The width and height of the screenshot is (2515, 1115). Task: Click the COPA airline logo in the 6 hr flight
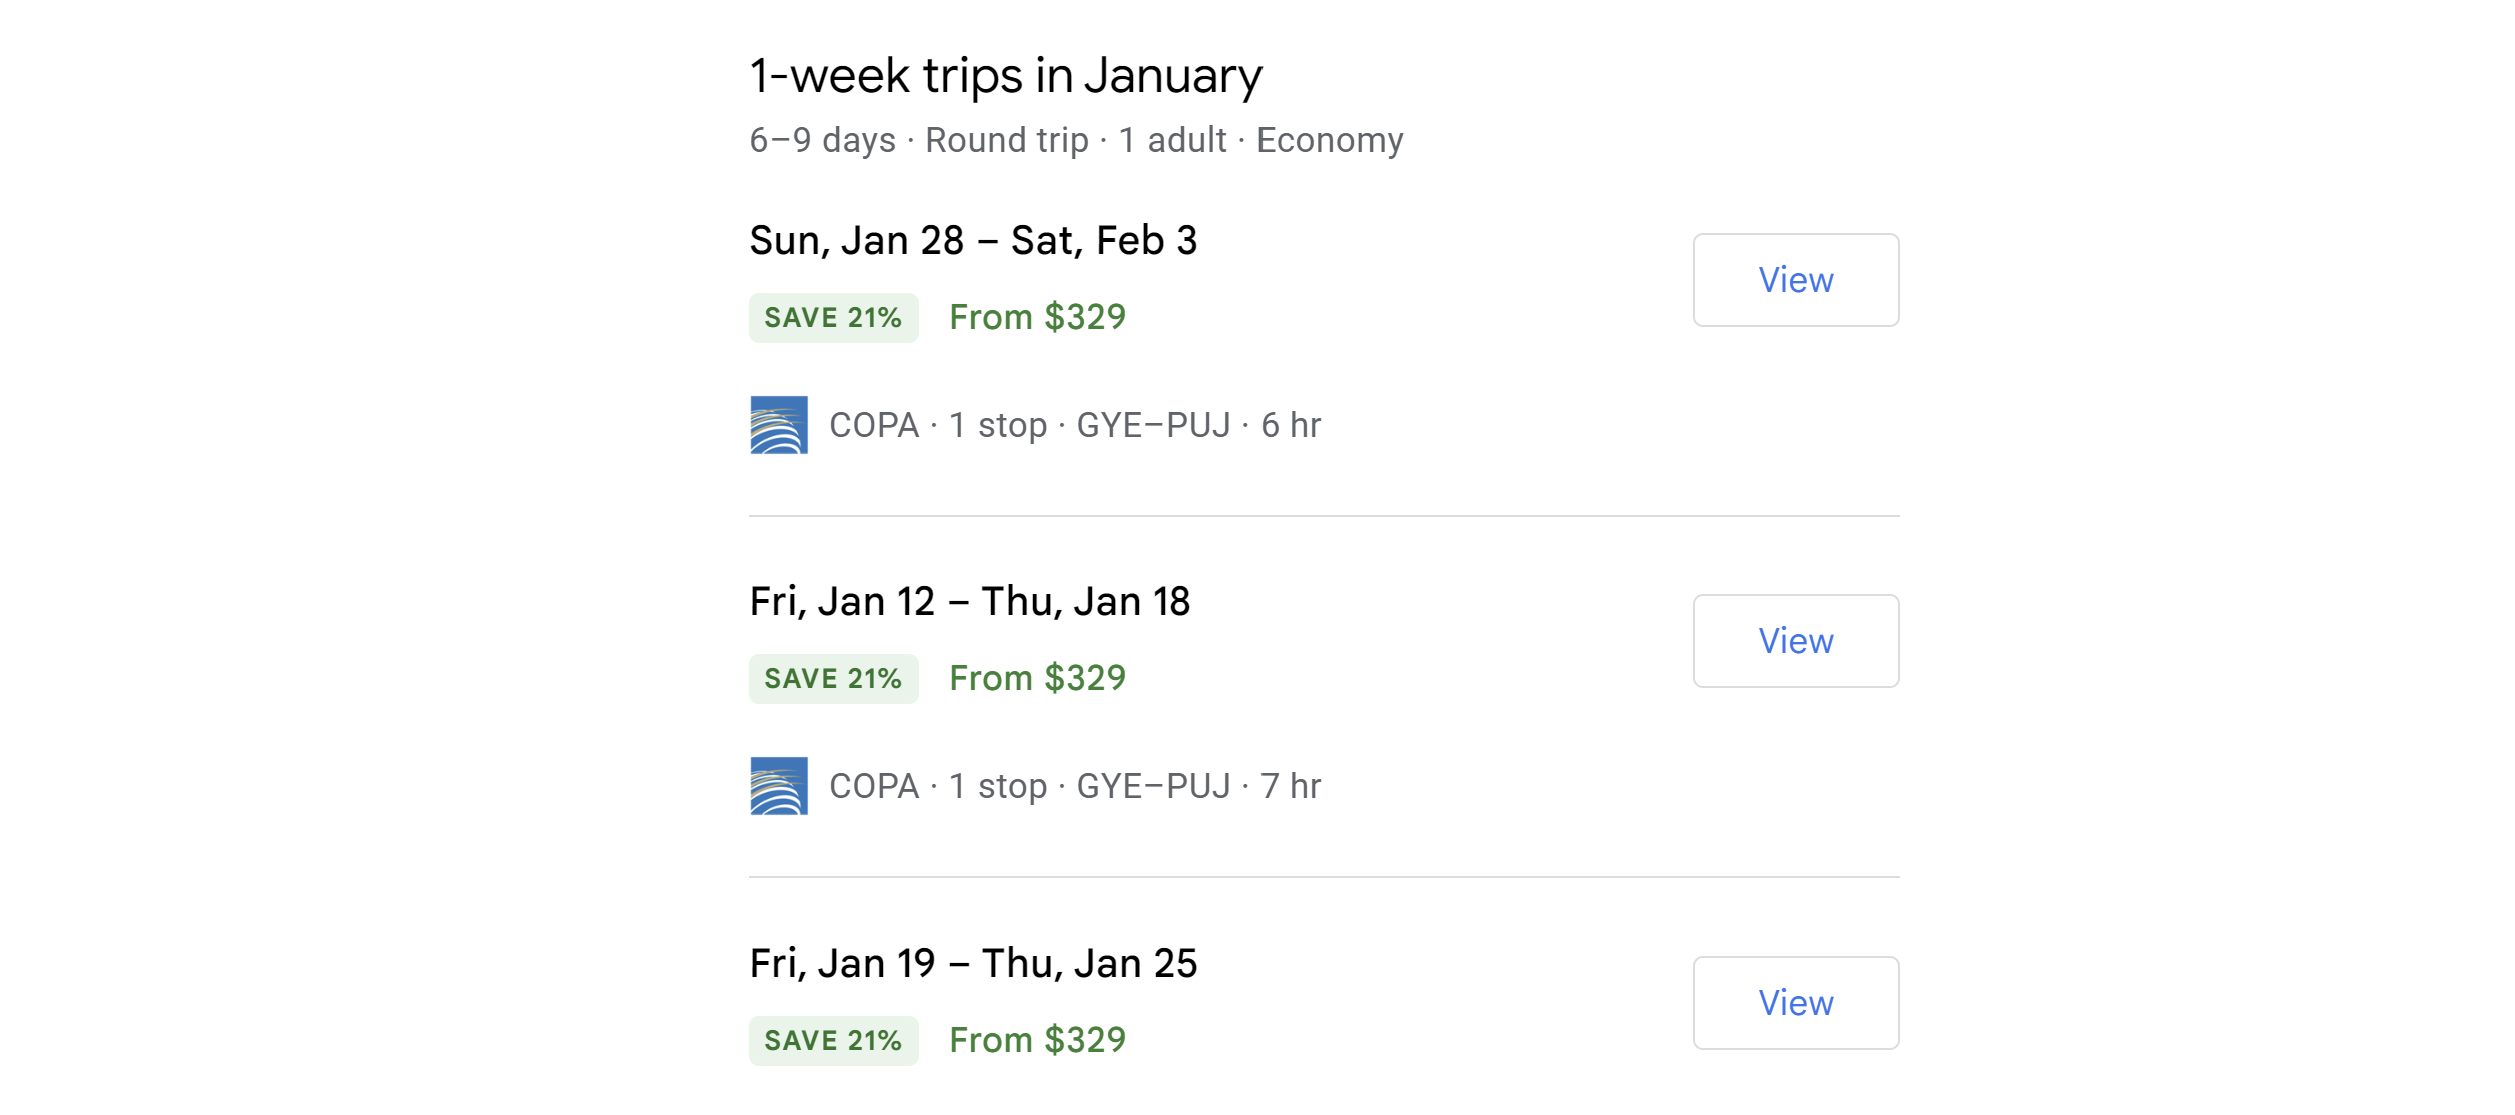(x=778, y=425)
